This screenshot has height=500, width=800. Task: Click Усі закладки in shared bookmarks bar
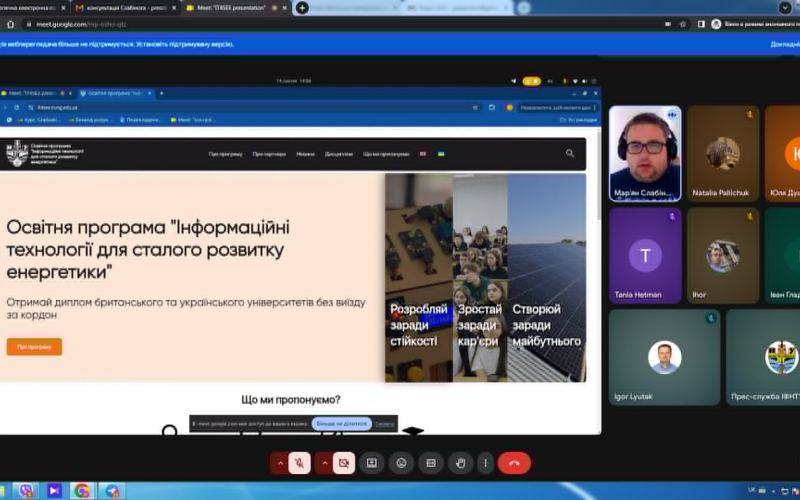(x=578, y=120)
